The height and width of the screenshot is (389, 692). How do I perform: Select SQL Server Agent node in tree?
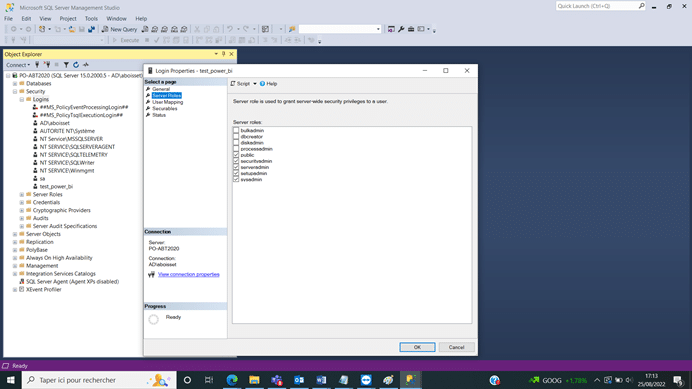[x=72, y=282]
